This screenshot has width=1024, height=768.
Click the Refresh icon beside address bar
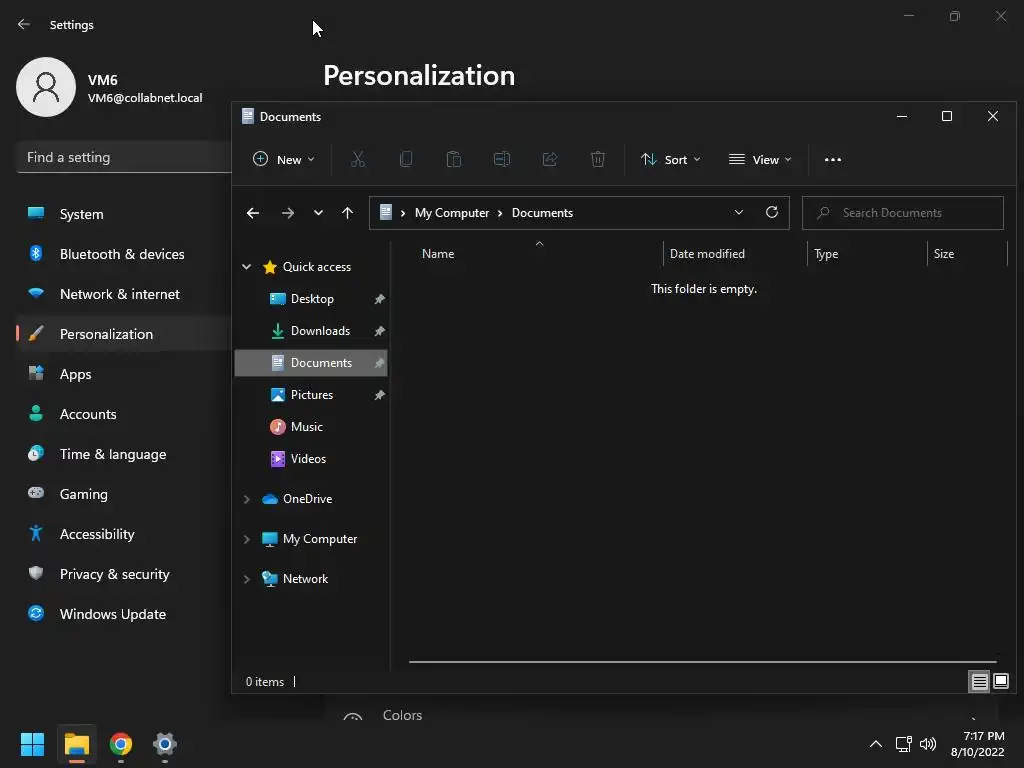tap(772, 212)
